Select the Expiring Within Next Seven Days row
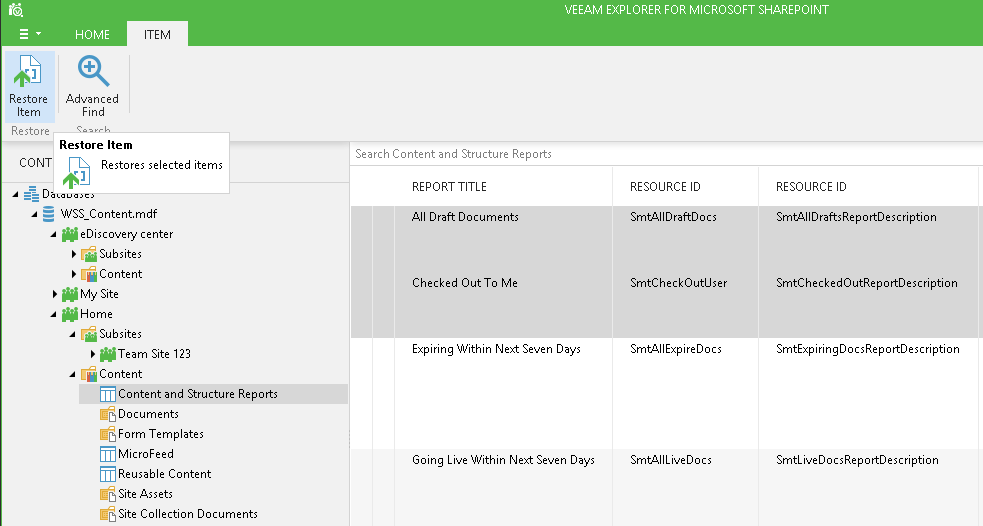983x526 pixels. click(496, 349)
